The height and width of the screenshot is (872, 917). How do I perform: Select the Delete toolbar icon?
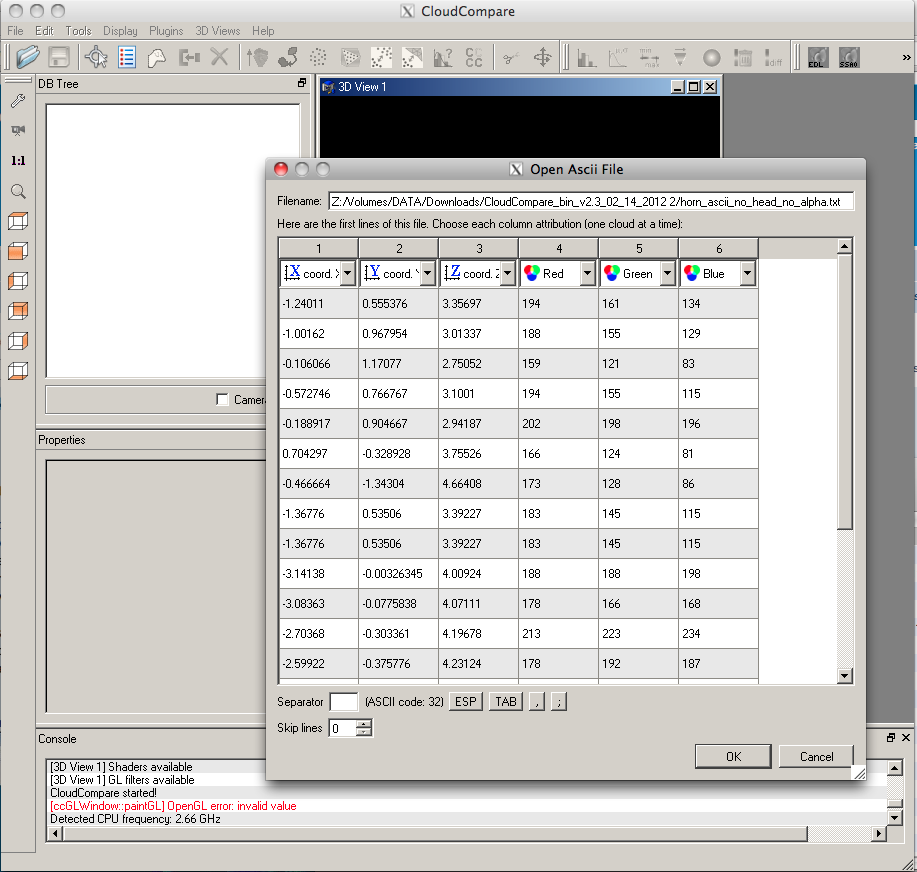[x=217, y=57]
